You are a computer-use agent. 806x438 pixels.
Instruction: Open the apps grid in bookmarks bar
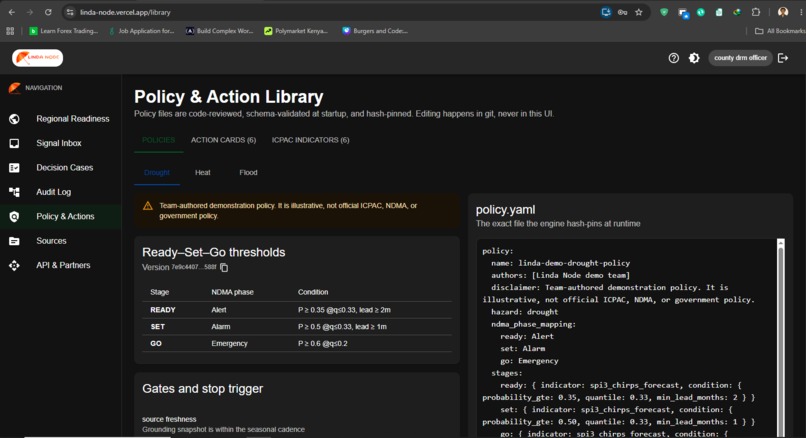[10, 31]
